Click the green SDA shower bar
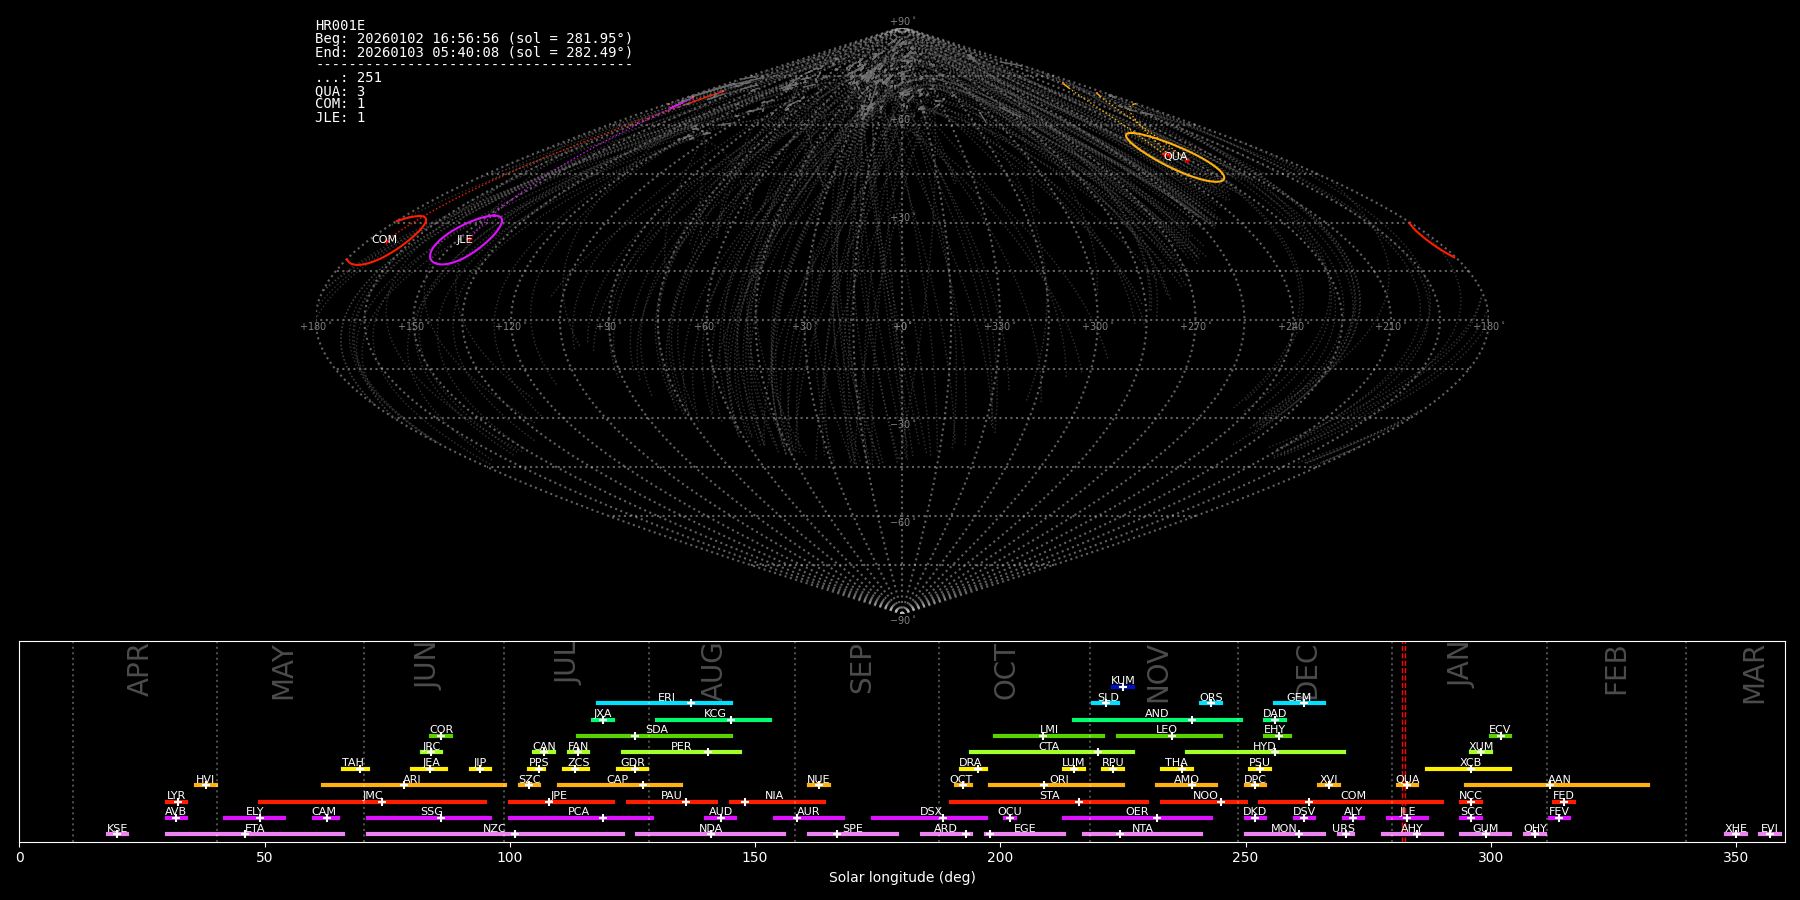 654,736
